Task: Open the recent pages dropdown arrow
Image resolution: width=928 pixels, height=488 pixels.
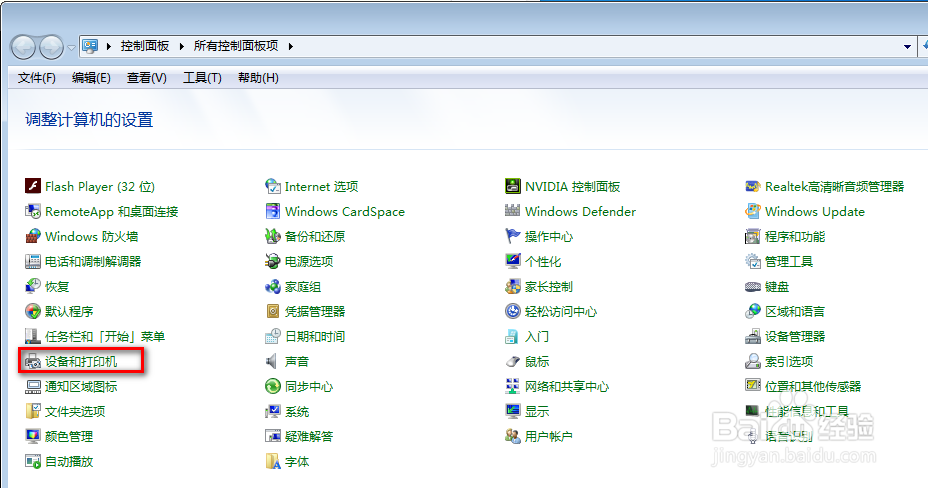Action: coord(71,47)
